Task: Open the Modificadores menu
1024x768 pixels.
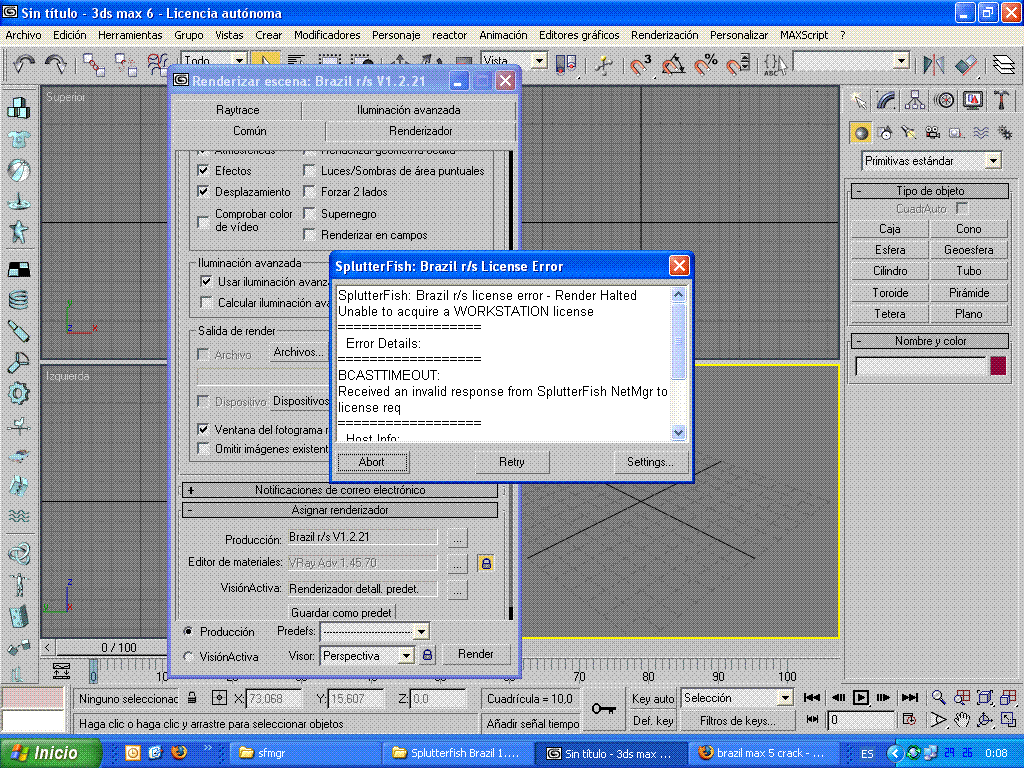Action: click(327, 35)
